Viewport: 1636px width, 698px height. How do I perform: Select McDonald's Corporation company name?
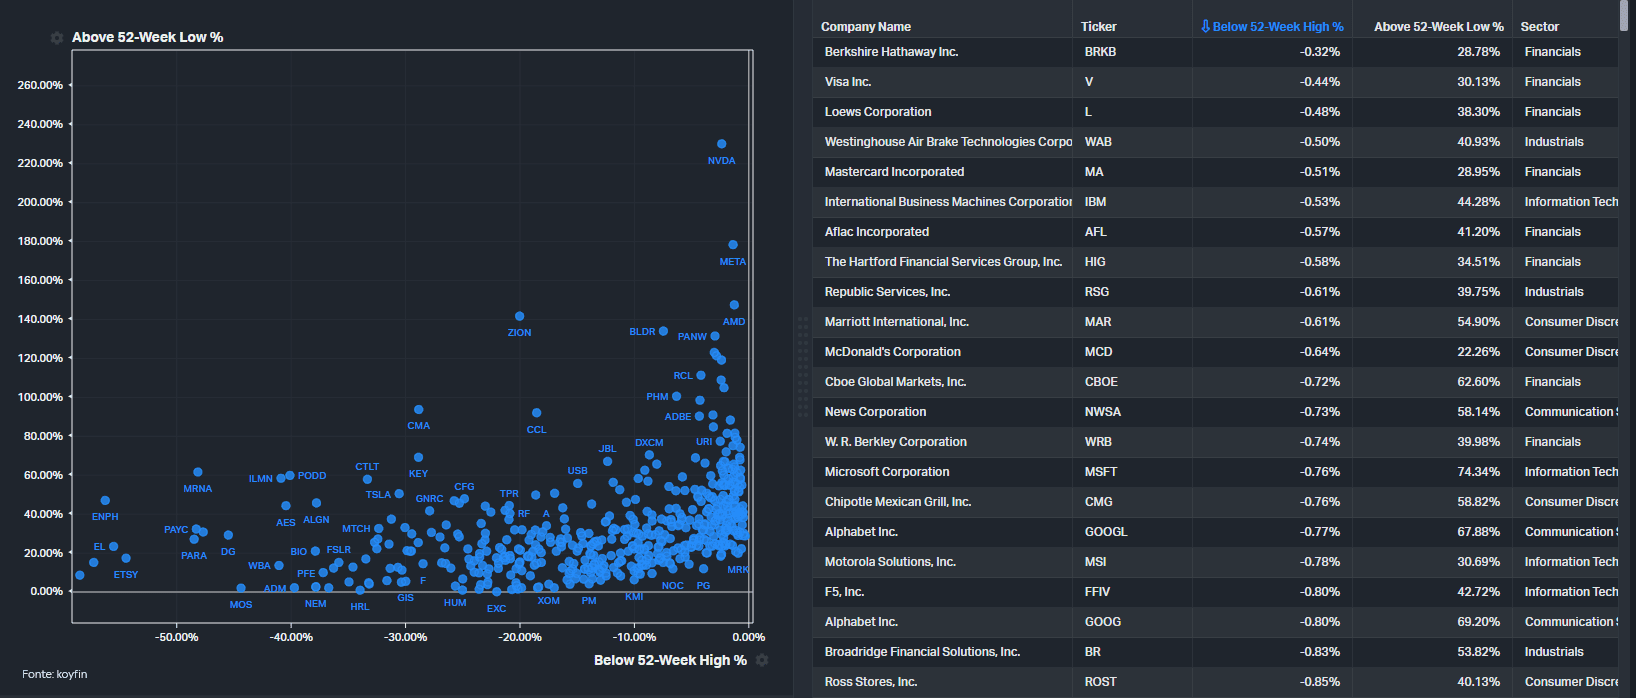pos(893,352)
